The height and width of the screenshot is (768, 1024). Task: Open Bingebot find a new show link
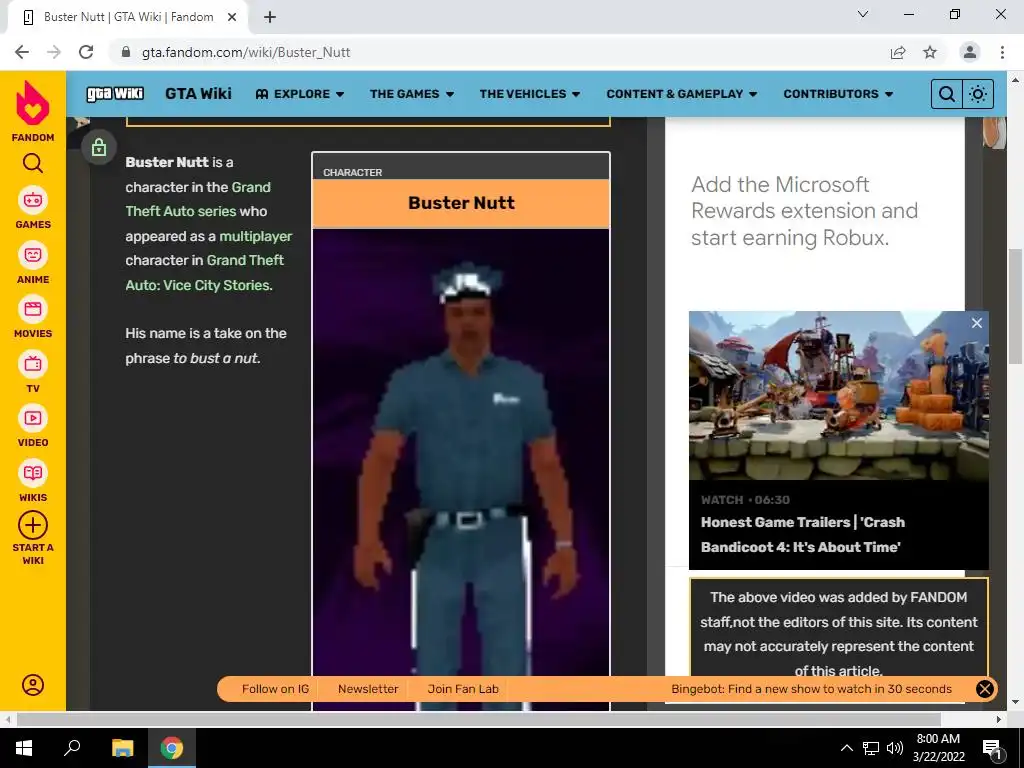coord(811,688)
